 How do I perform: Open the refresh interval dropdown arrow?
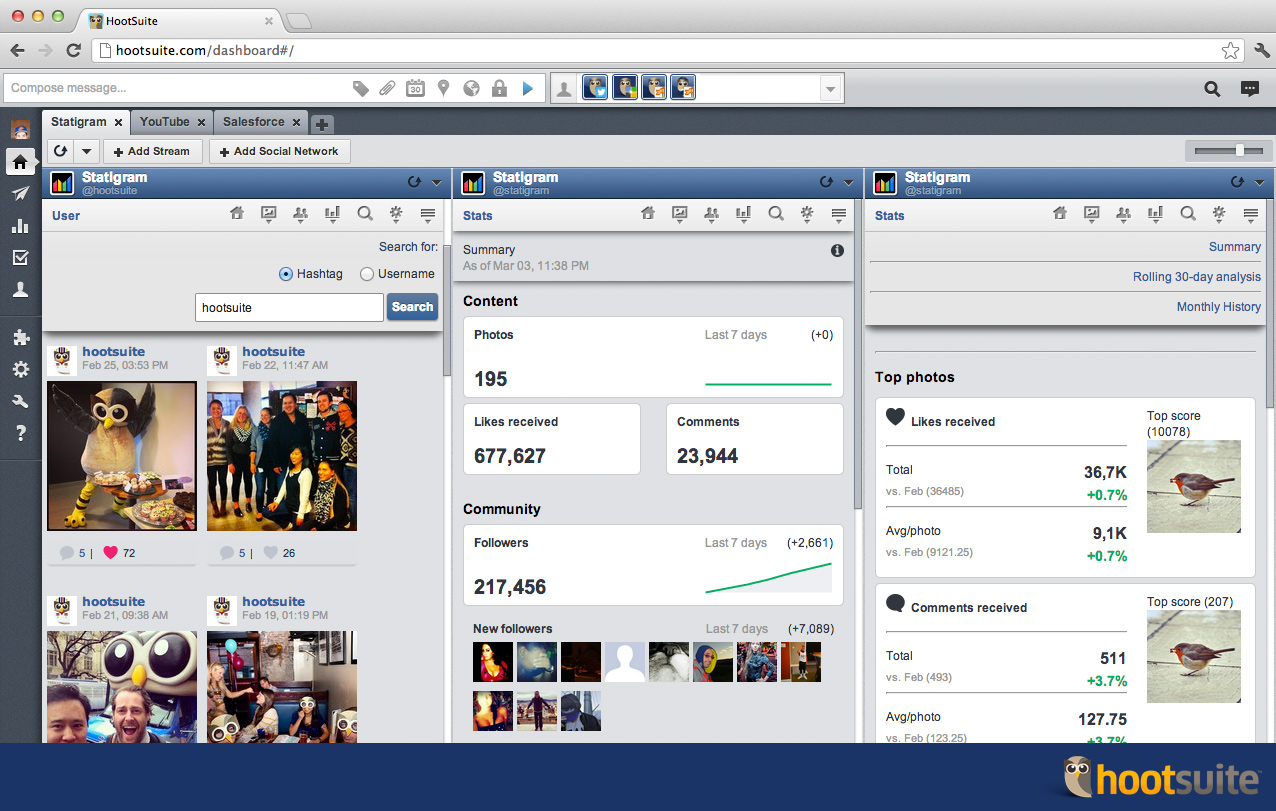tap(86, 151)
